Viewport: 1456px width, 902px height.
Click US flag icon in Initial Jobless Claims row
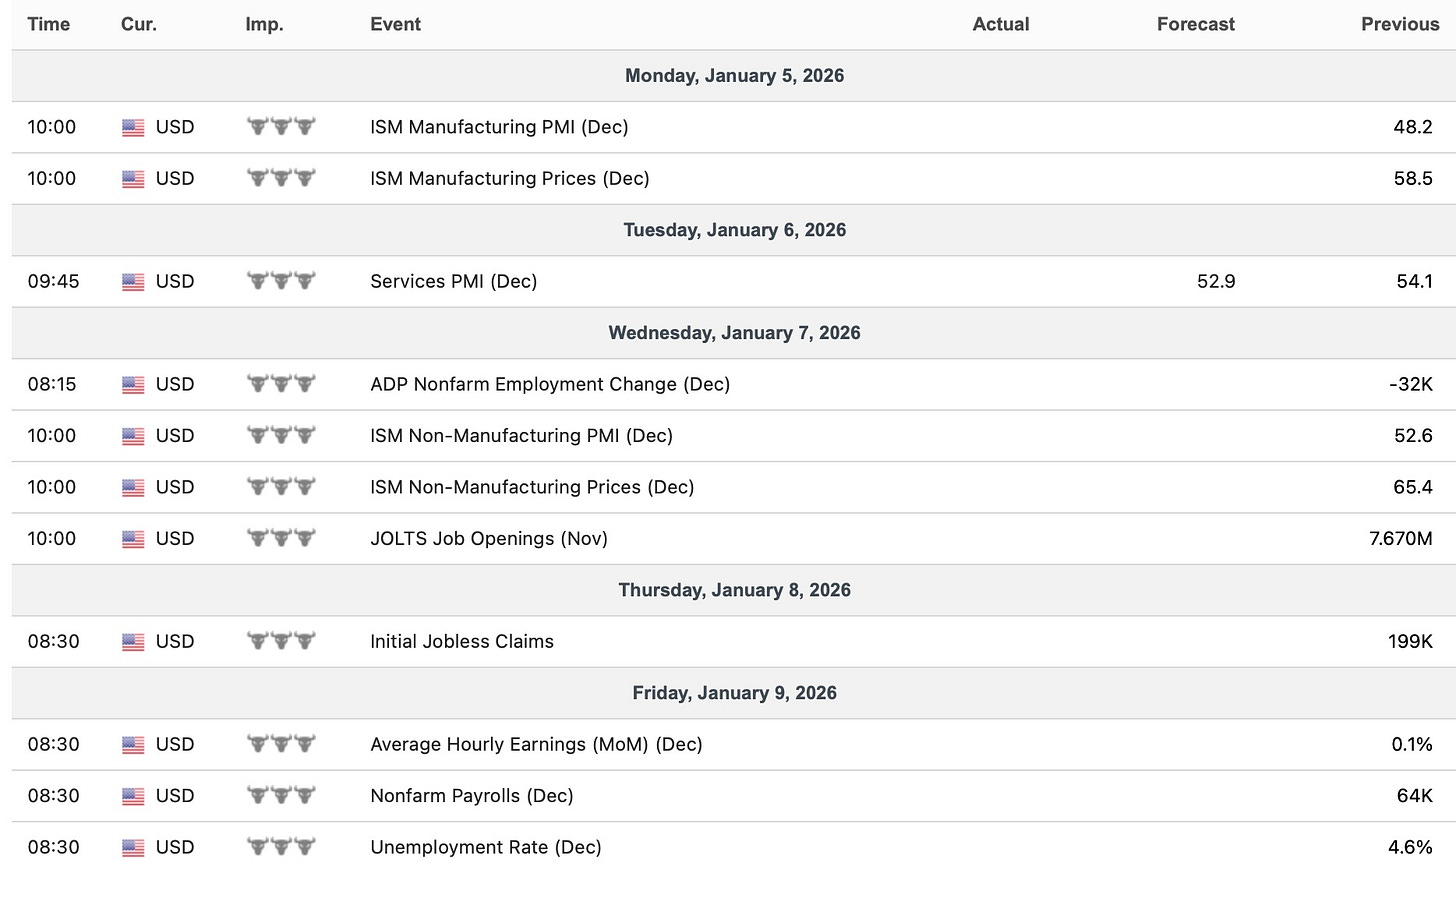point(133,642)
